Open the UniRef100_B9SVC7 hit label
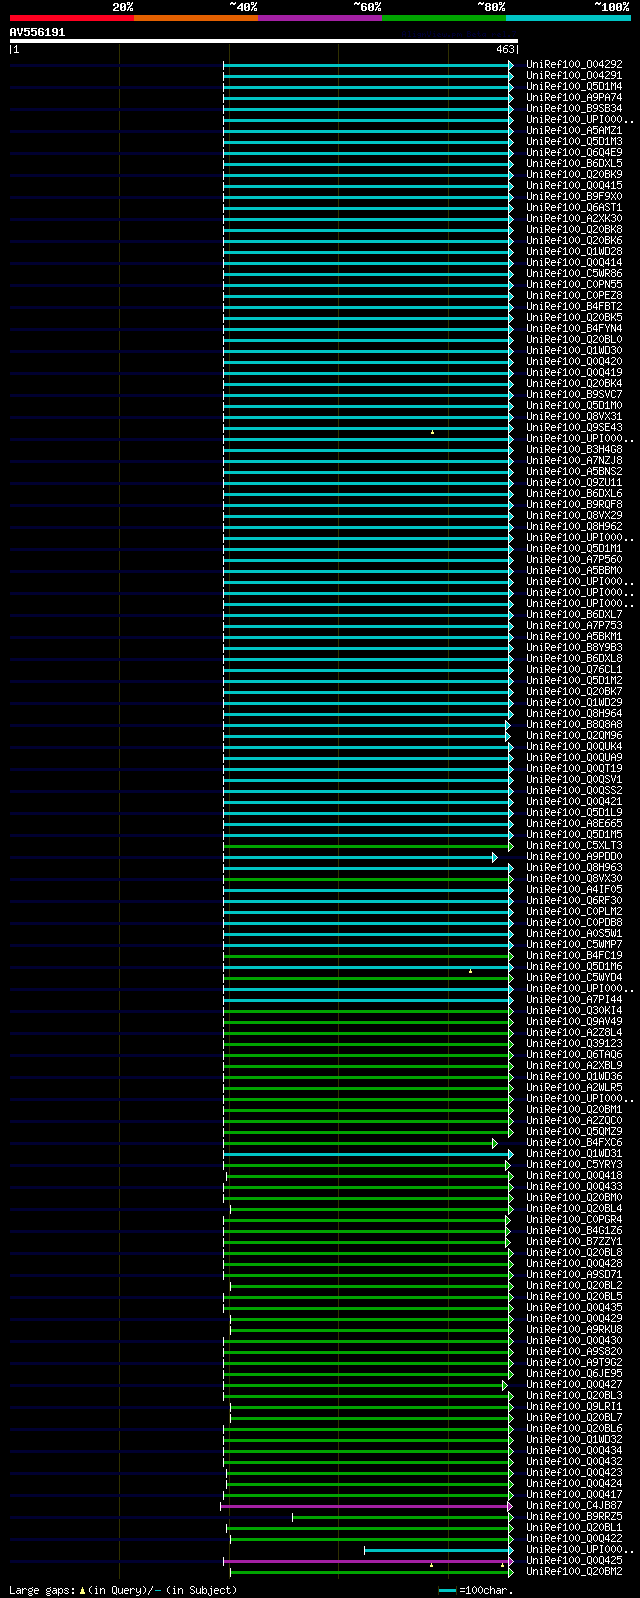 [574, 395]
